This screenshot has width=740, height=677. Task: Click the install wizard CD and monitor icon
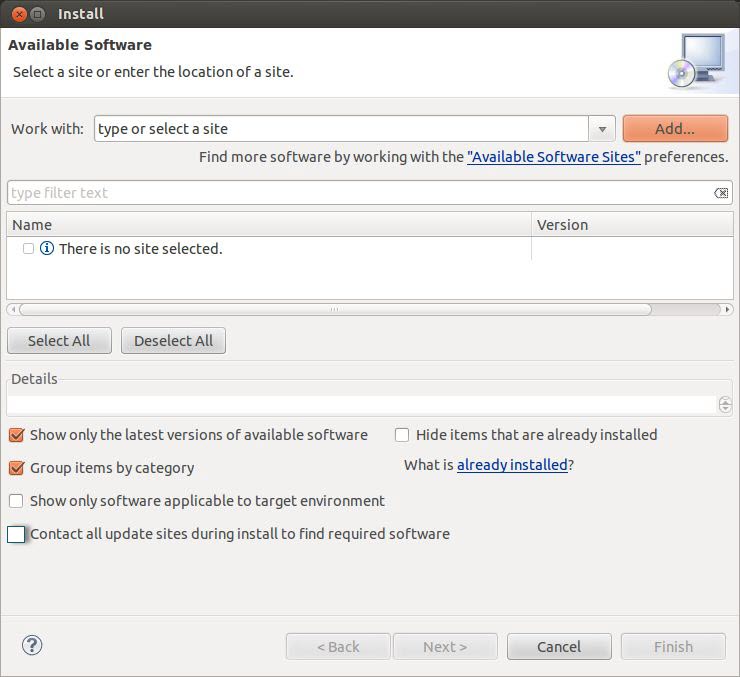698,60
